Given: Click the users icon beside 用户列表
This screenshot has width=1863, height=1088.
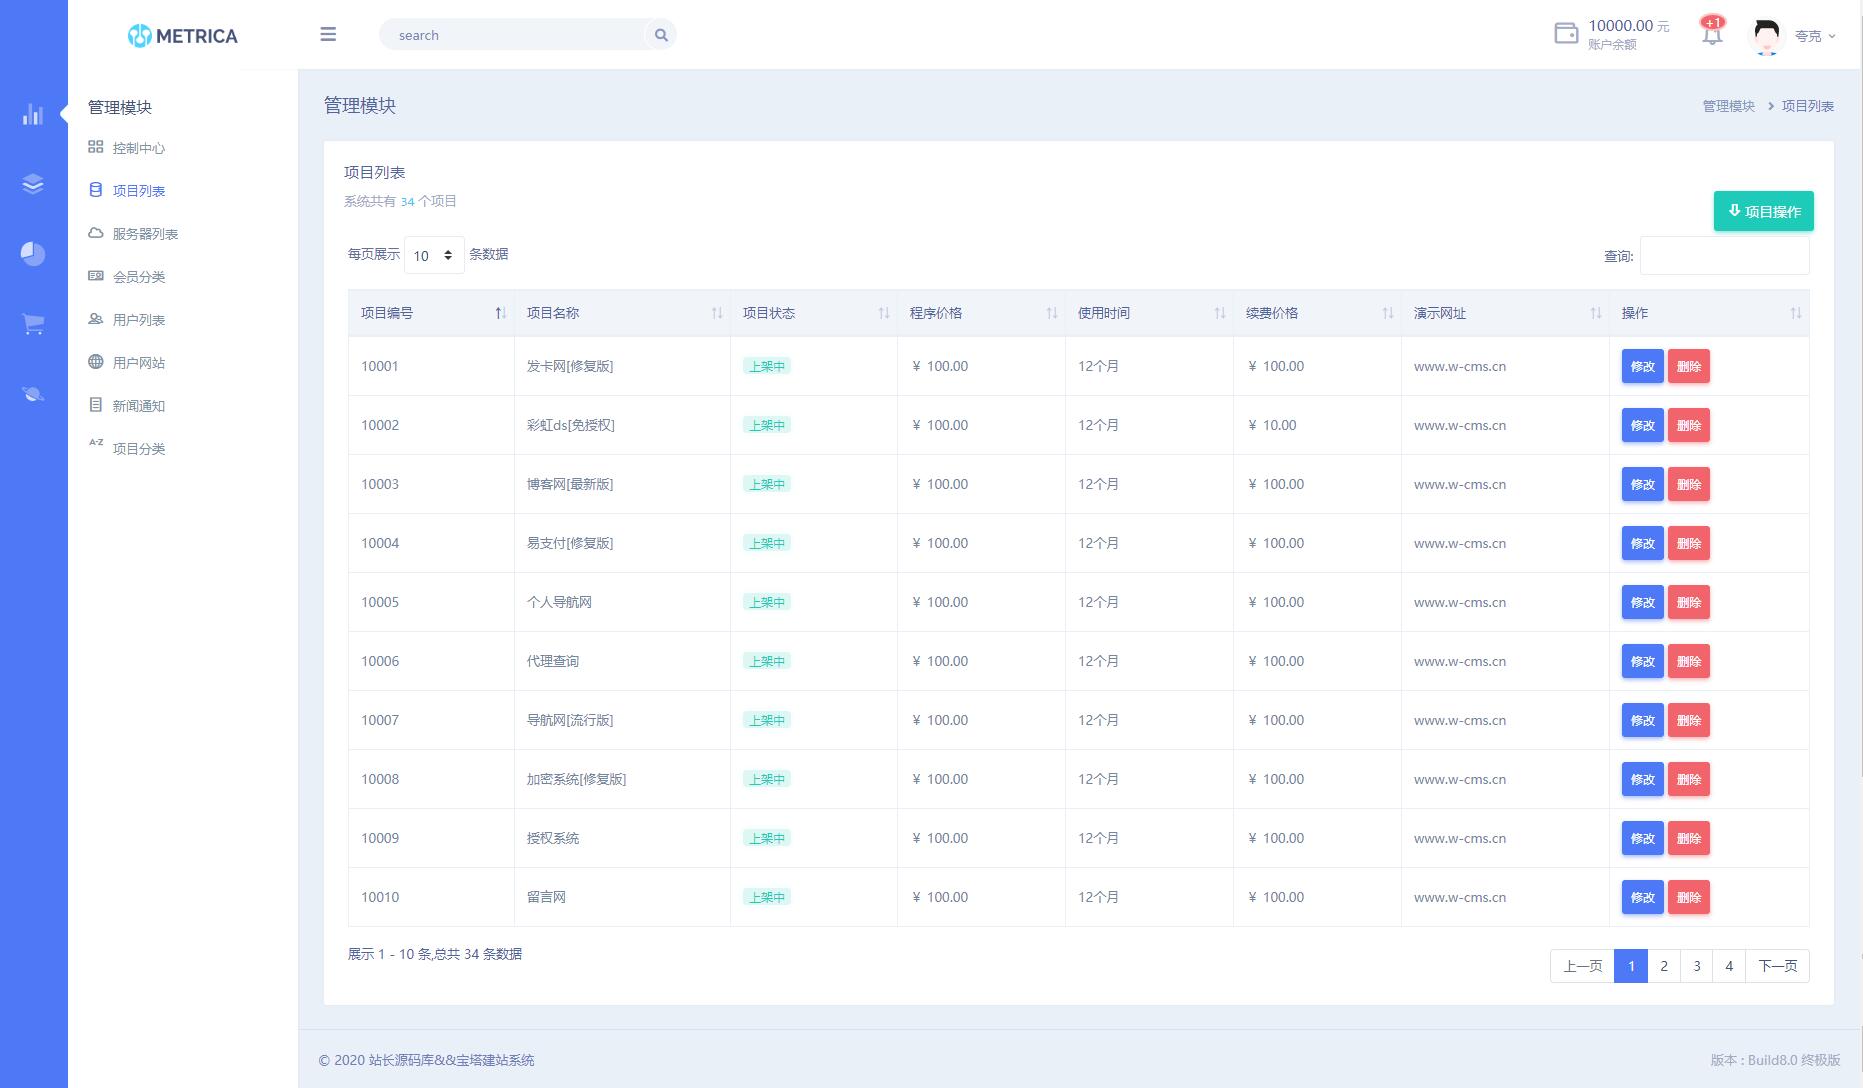Looking at the screenshot, I should point(96,319).
